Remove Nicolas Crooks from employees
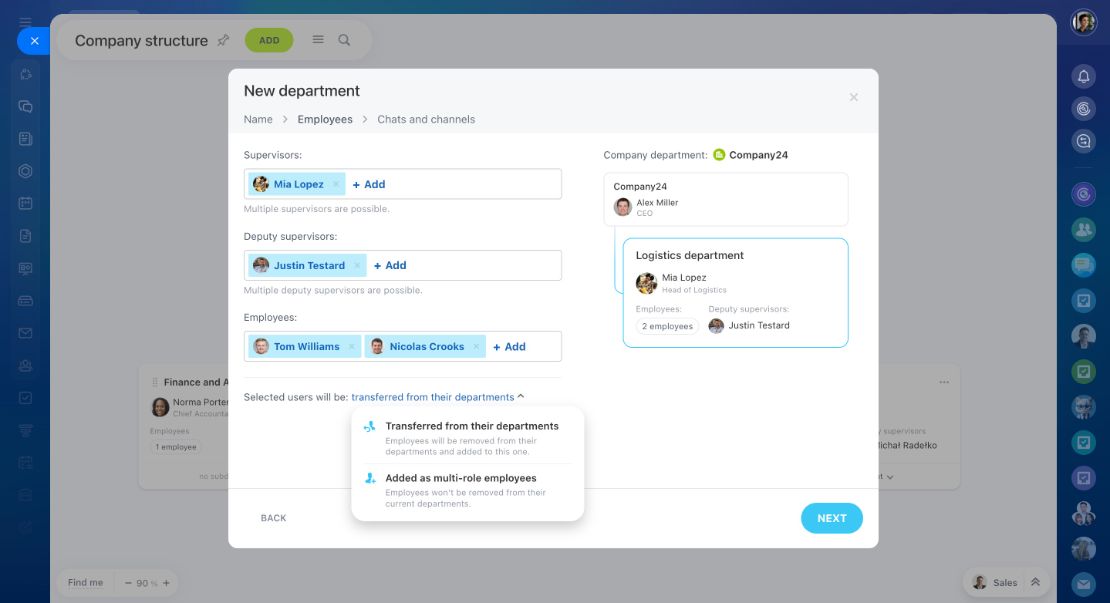Viewport: 1110px width, 603px height. coord(476,347)
